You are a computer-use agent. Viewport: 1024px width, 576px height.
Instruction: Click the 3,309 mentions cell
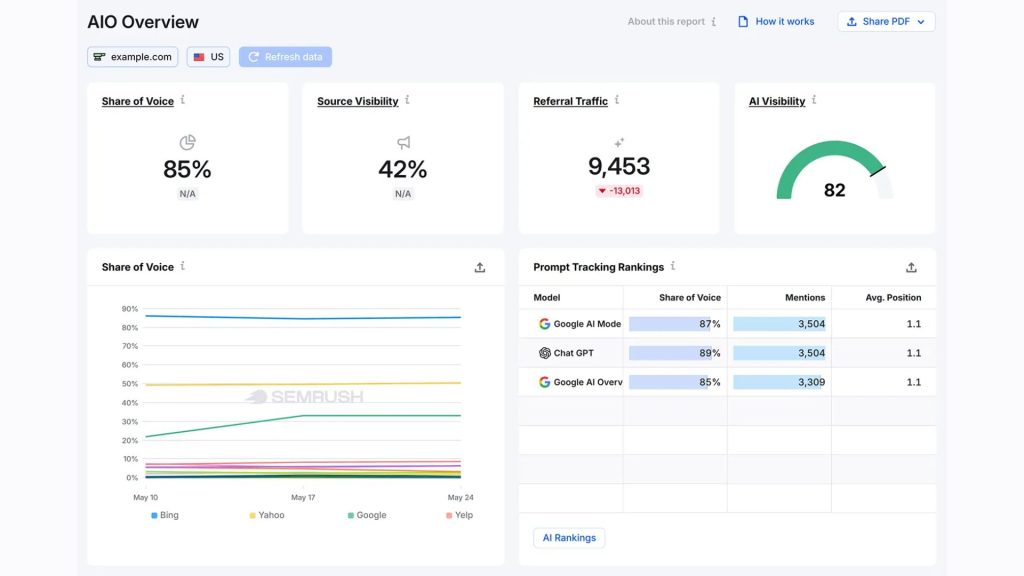tap(779, 382)
